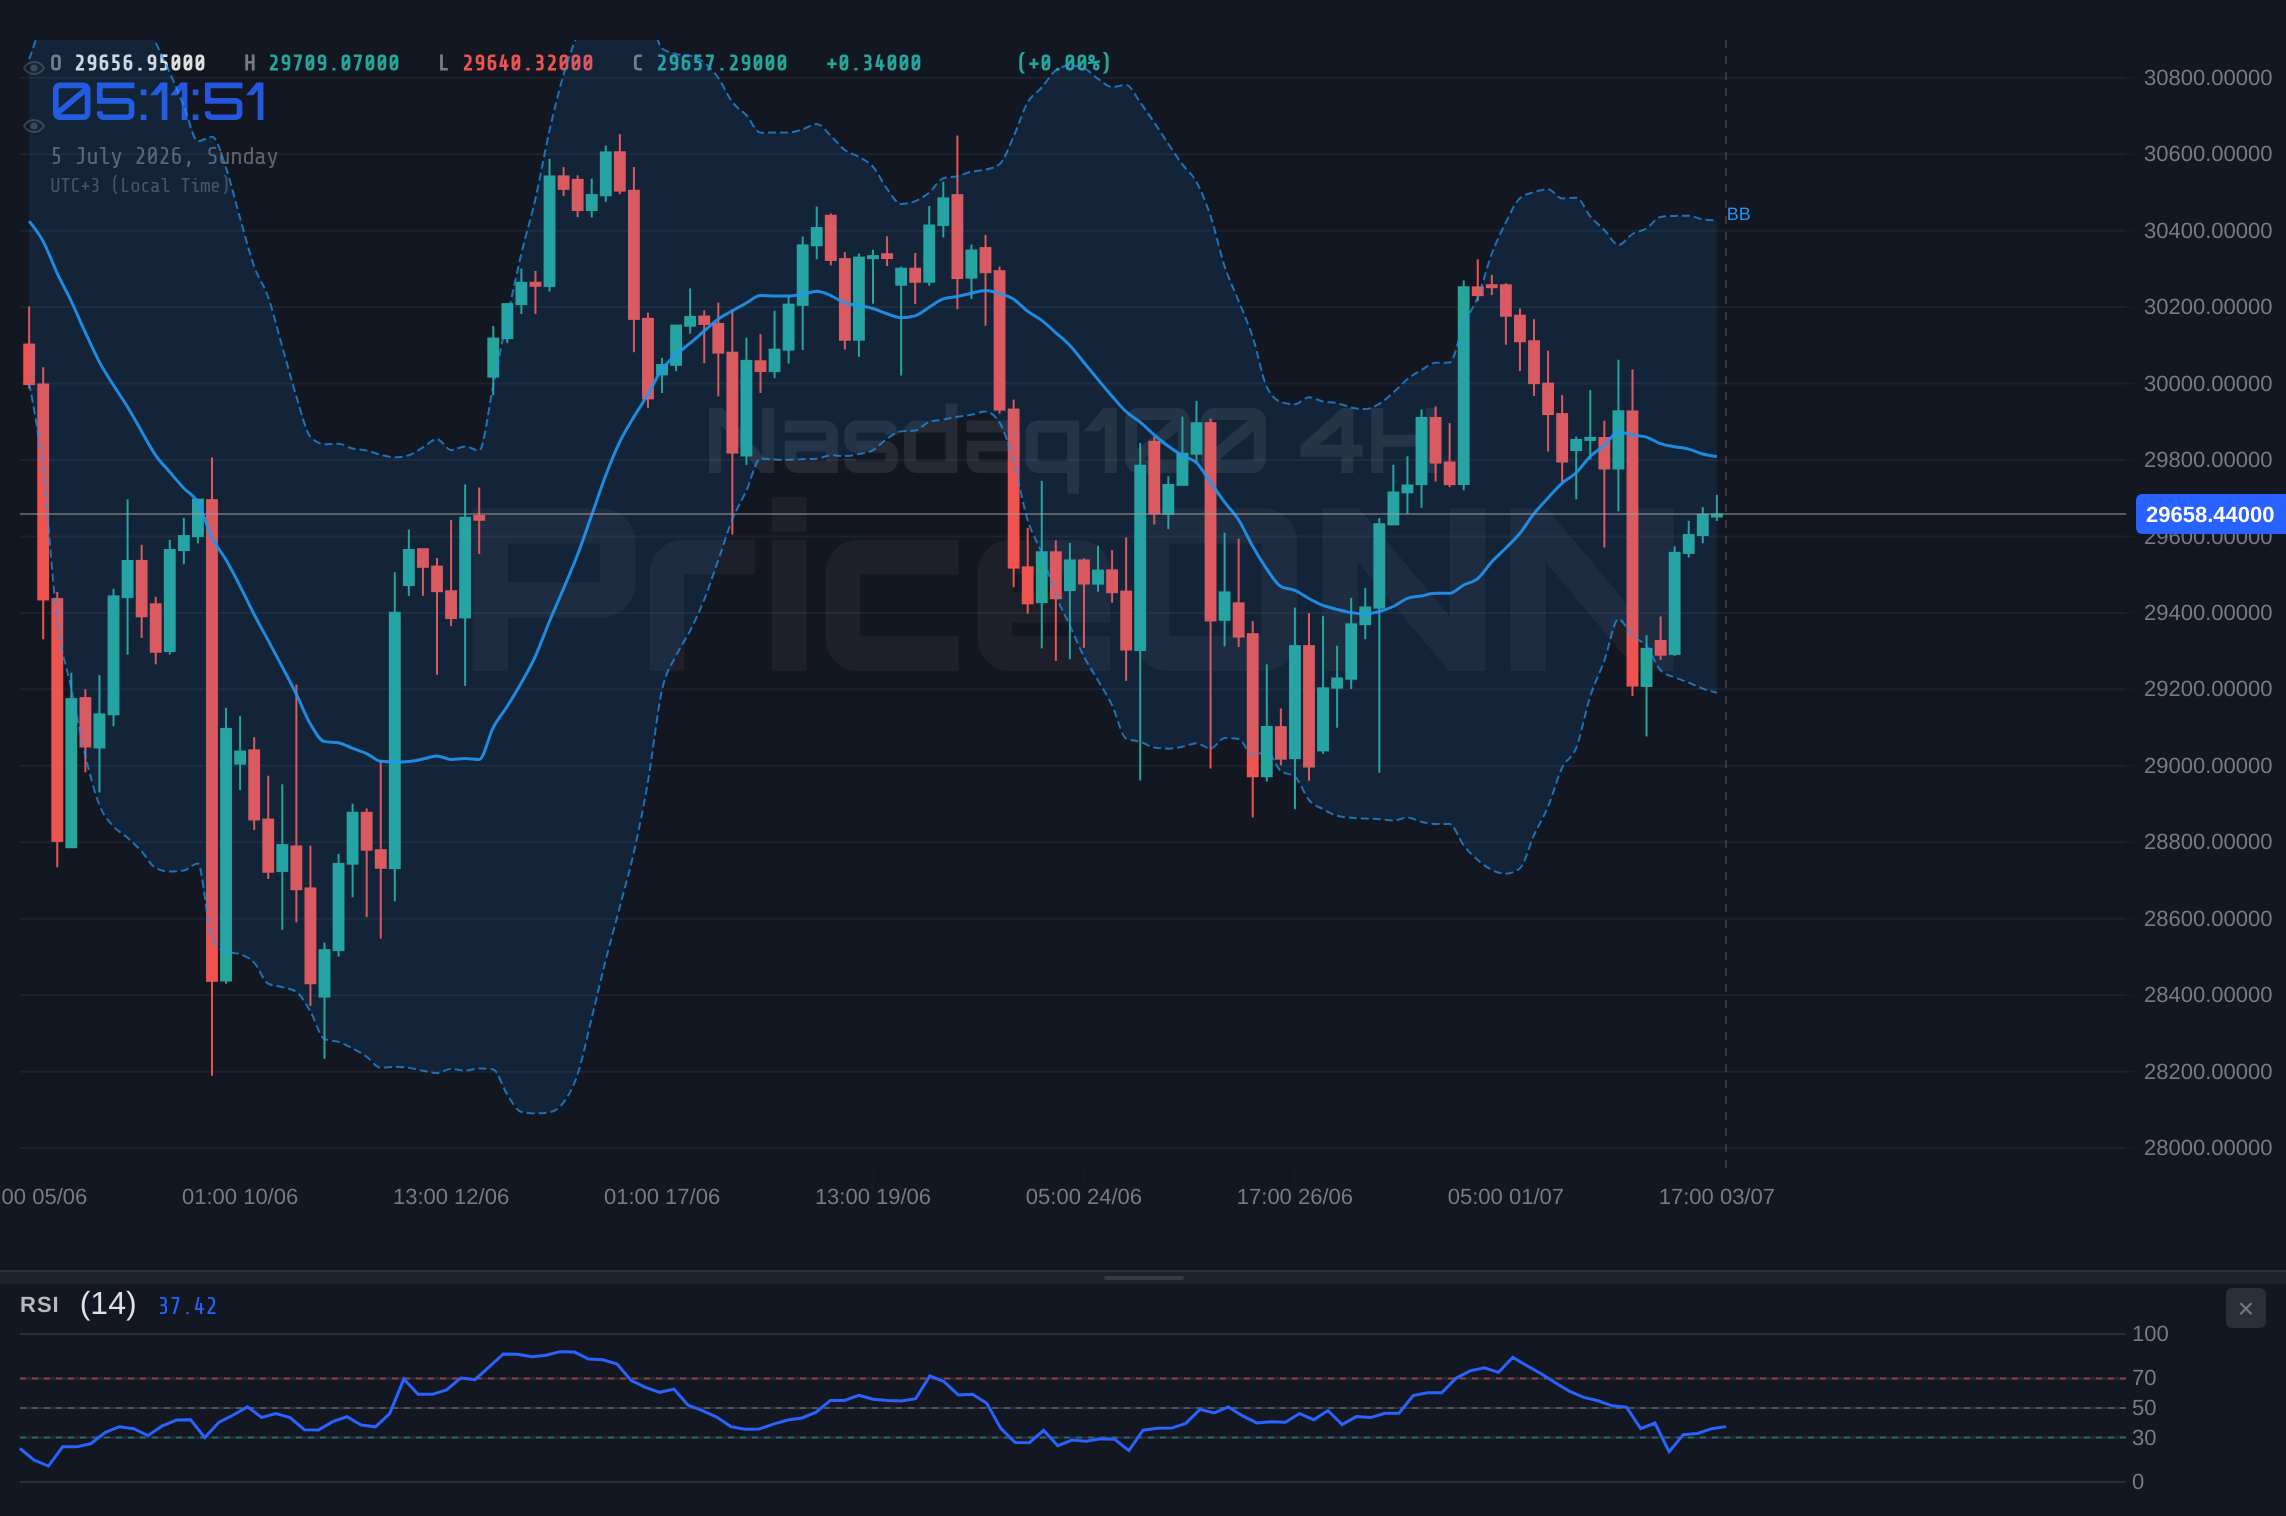Click the High value 29709.07000
This screenshot has height=1516, width=2286.
(334, 63)
